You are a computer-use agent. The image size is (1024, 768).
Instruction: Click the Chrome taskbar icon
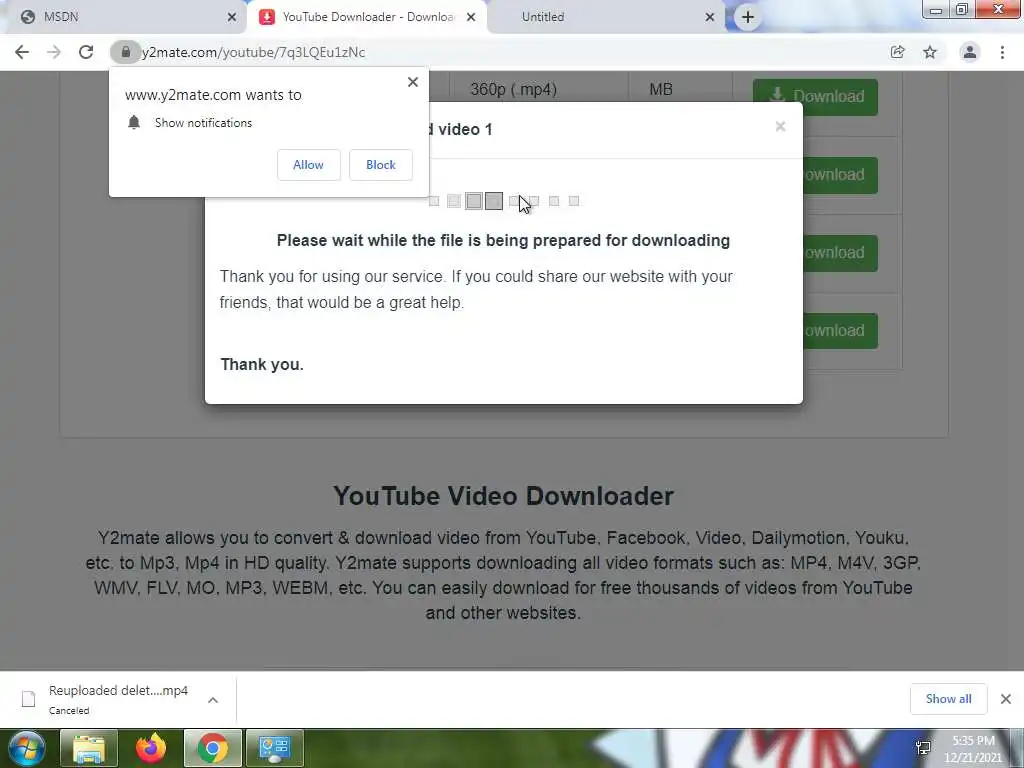pyautogui.click(x=212, y=748)
